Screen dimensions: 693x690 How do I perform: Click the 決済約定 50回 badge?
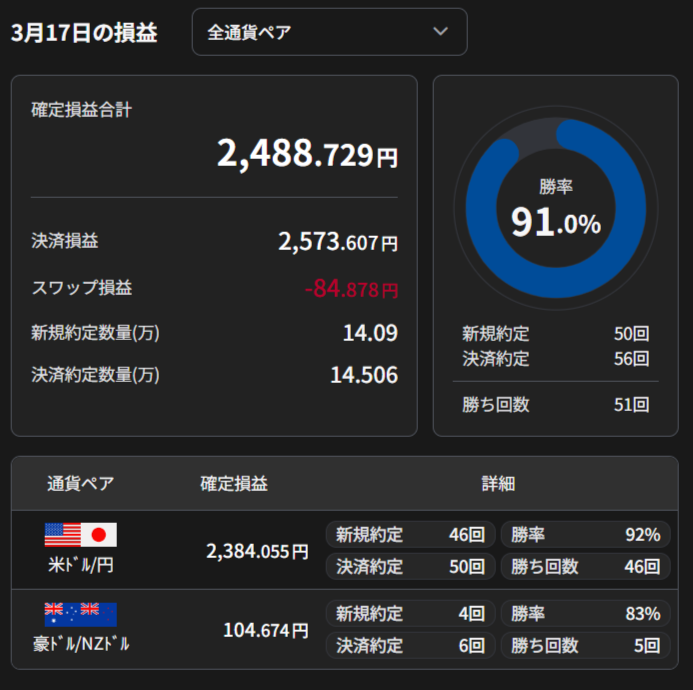(410, 567)
